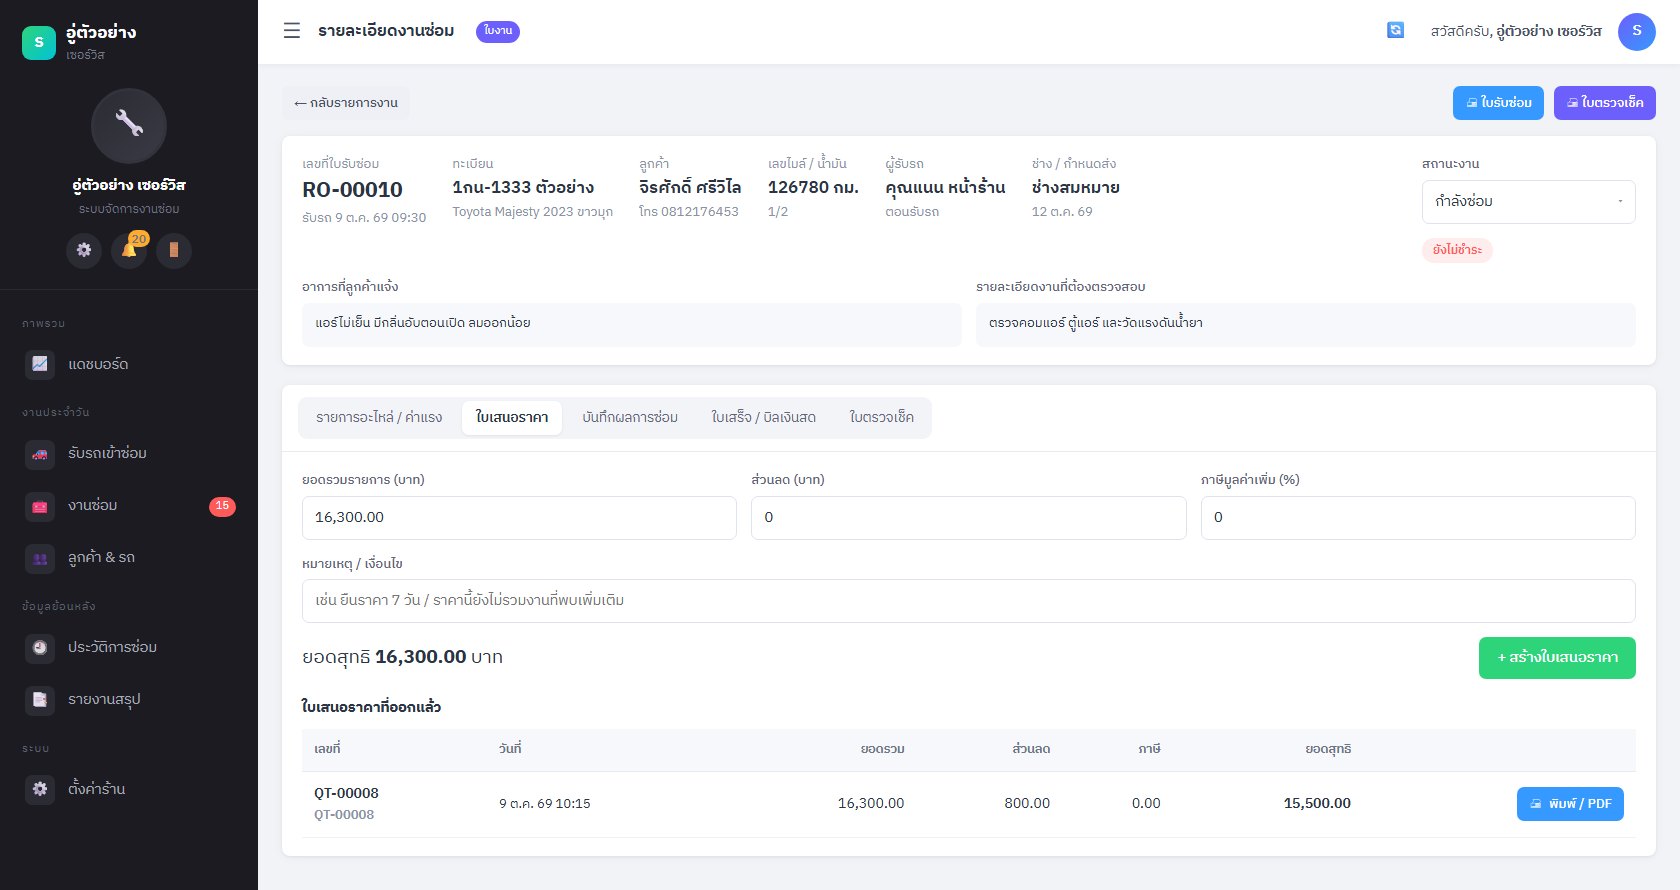Click the refresh icon in the header

(x=1395, y=31)
